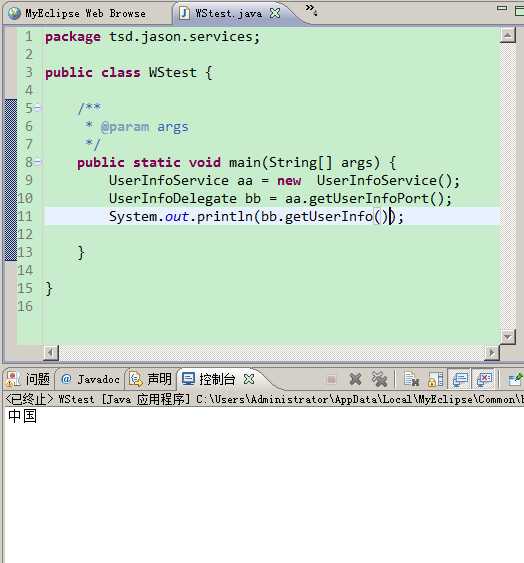Switch to MyEclipse Web Browser tab

click(x=78, y=14)
